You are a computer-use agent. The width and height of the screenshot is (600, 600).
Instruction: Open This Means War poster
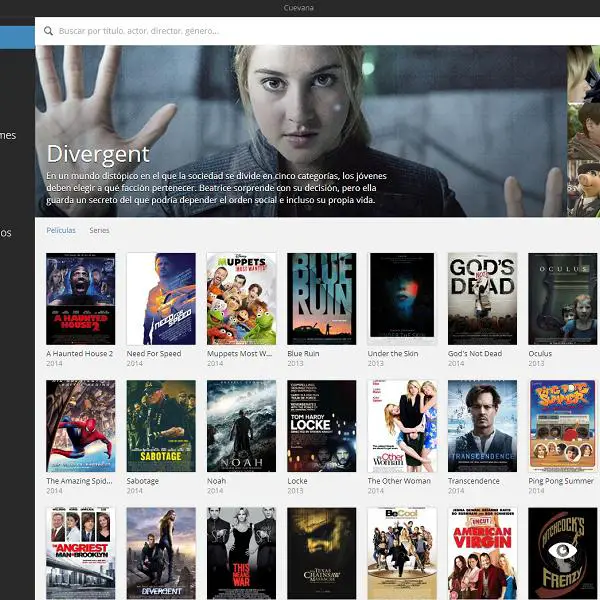coord(241,553)
